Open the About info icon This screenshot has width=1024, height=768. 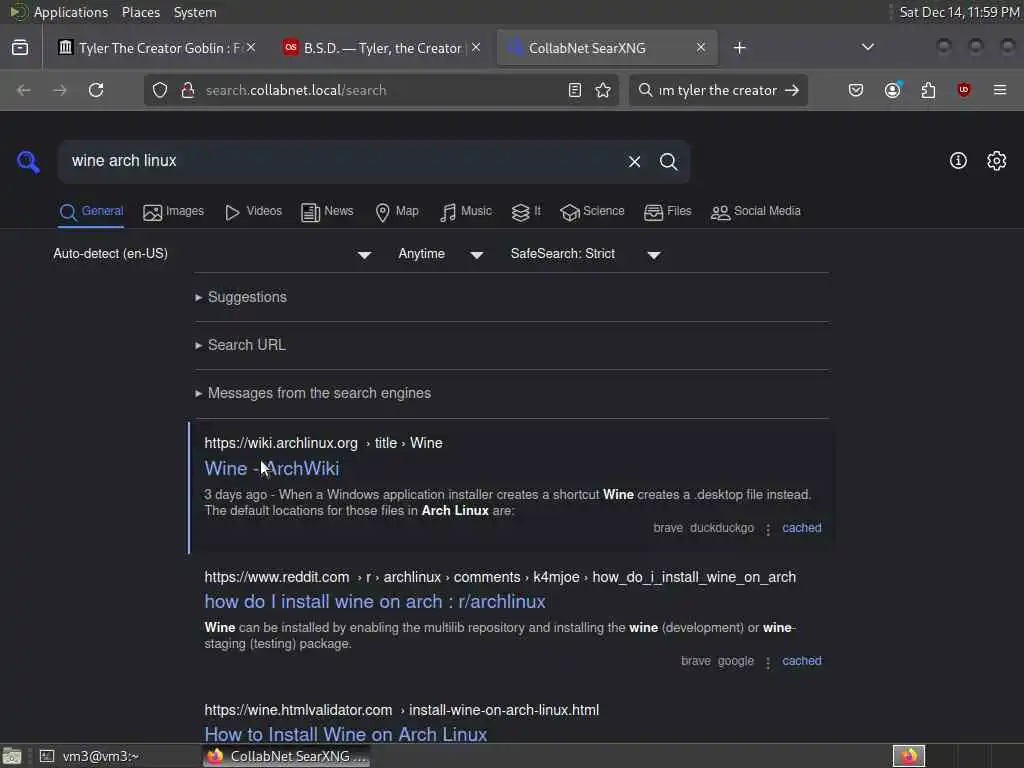(x=958, y=161)
